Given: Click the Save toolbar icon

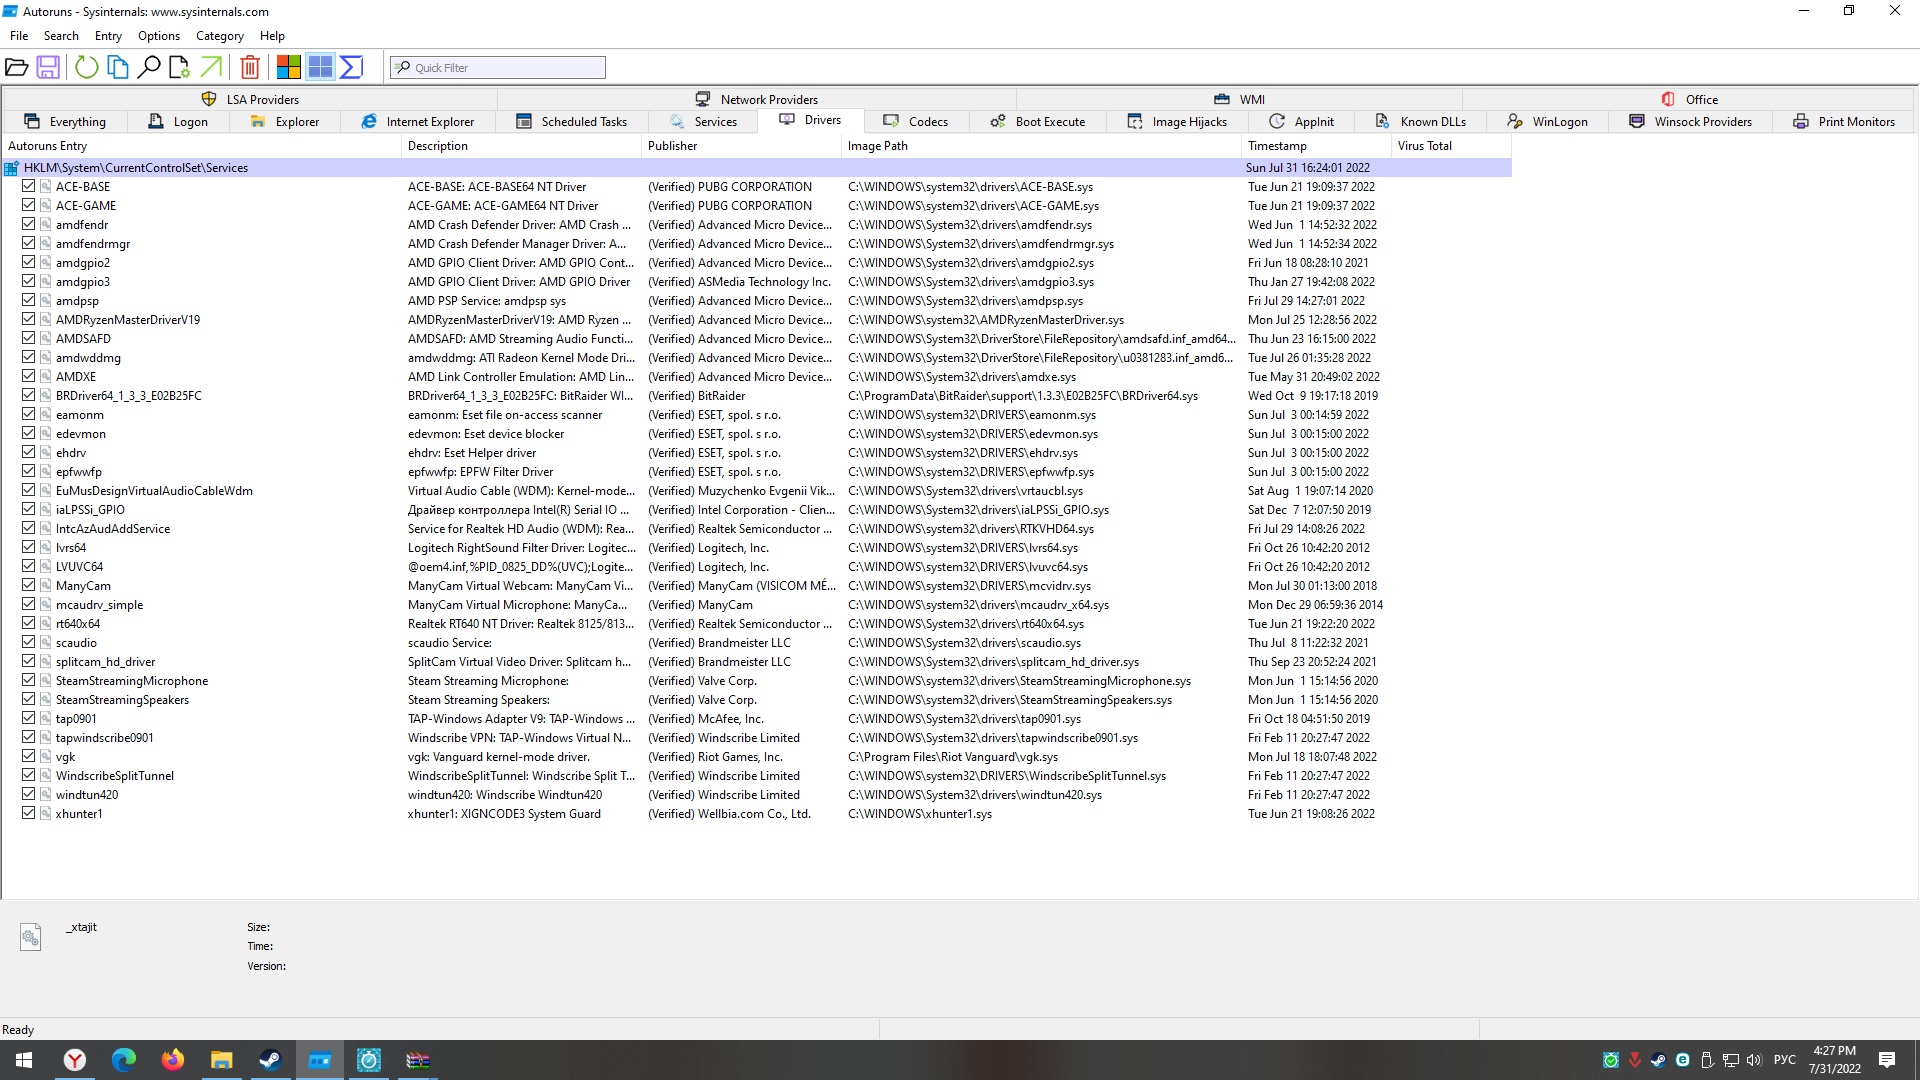Looking at the screenshot, I should coord(48,67).
